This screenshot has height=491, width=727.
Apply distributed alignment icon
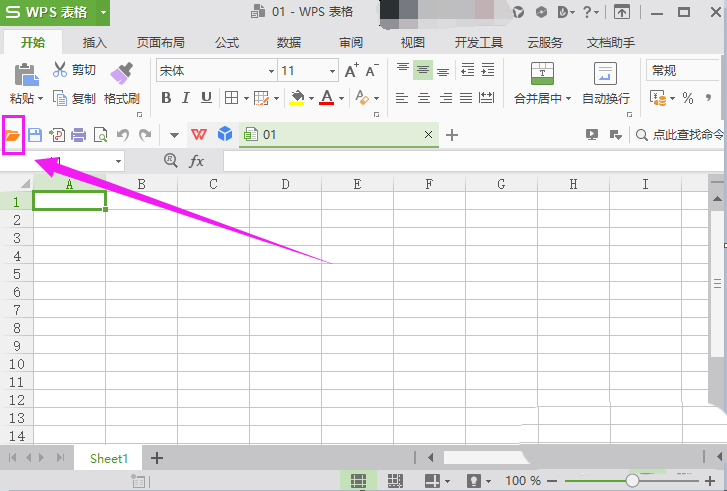click(x=486, y=98)
